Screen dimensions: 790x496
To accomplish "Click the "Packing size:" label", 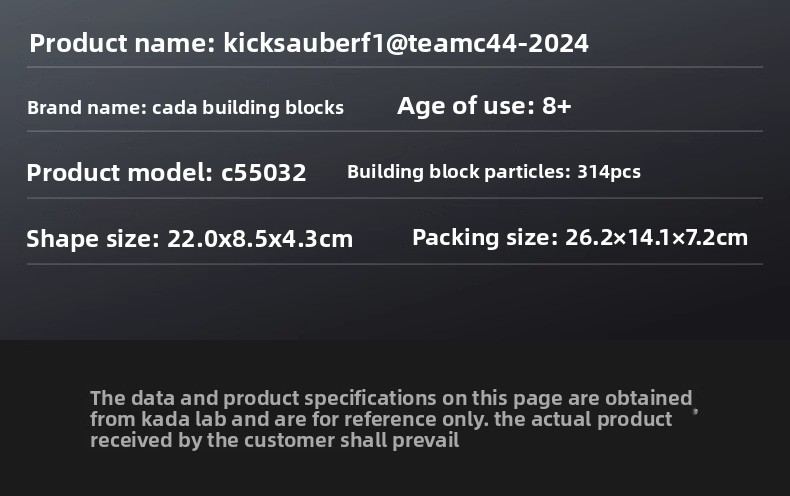I will pyautogui.click(x=484, y=238).
